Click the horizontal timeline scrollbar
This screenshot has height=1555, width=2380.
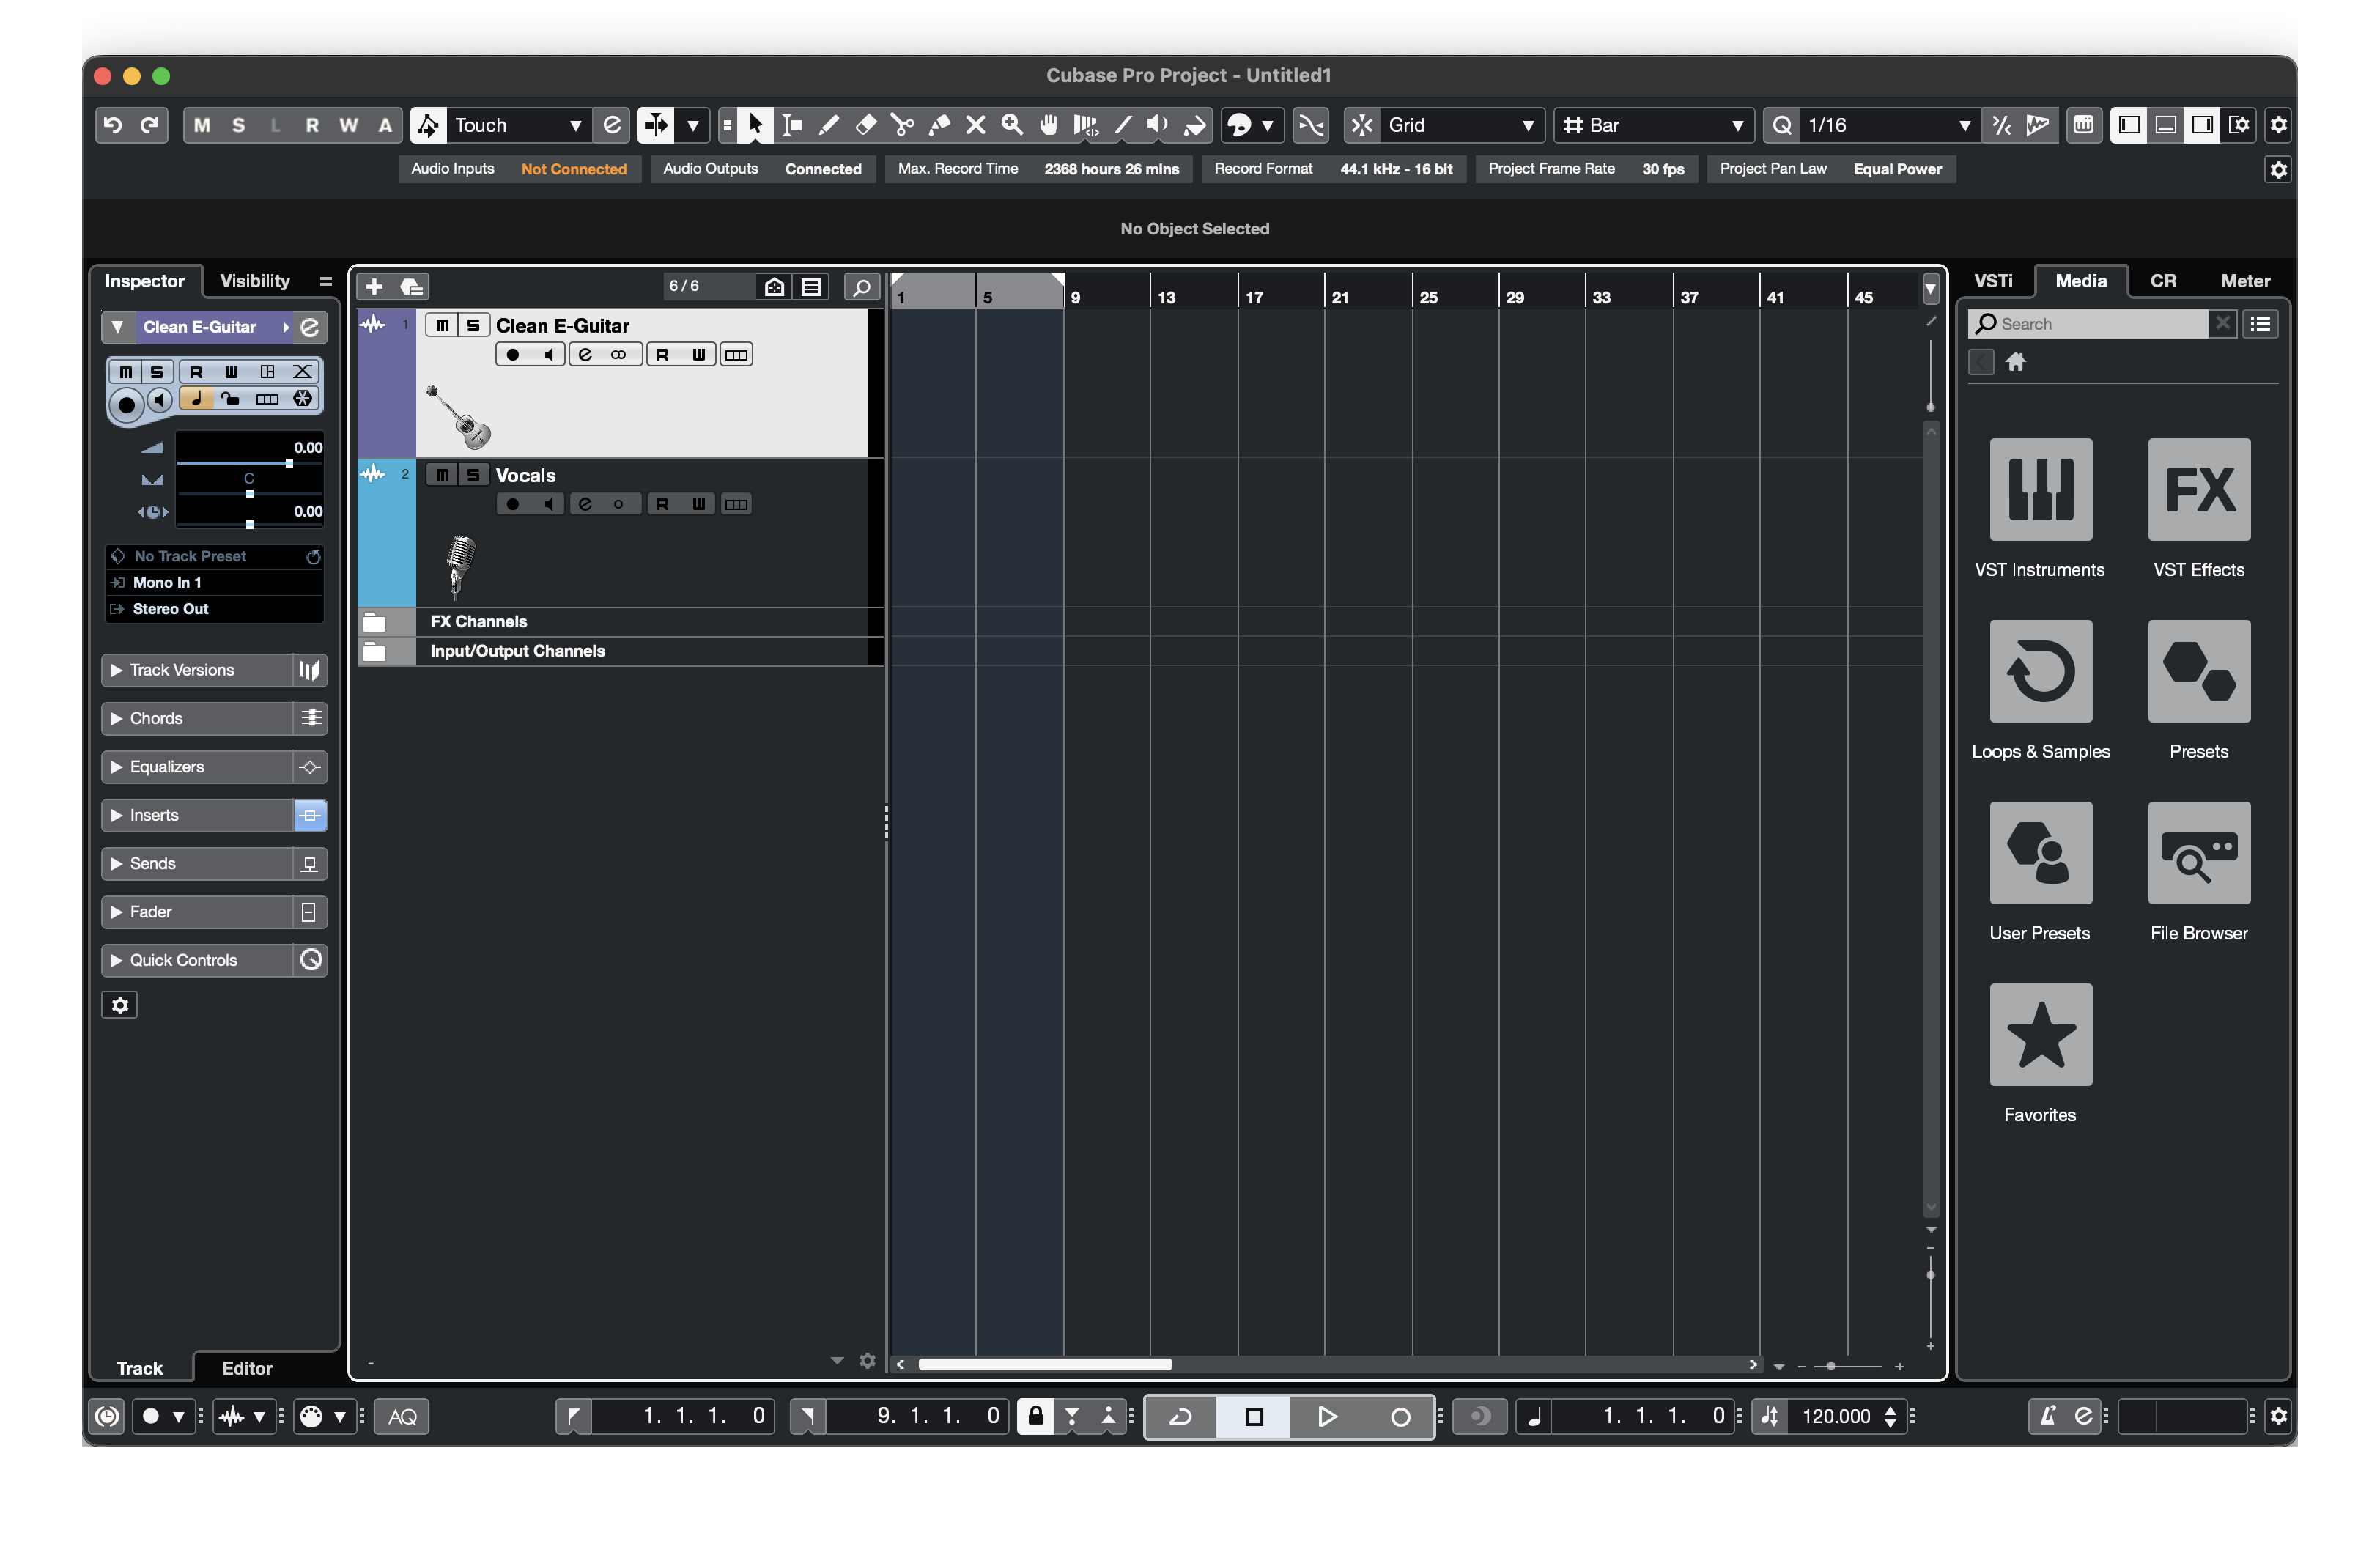point(1045,1365)
